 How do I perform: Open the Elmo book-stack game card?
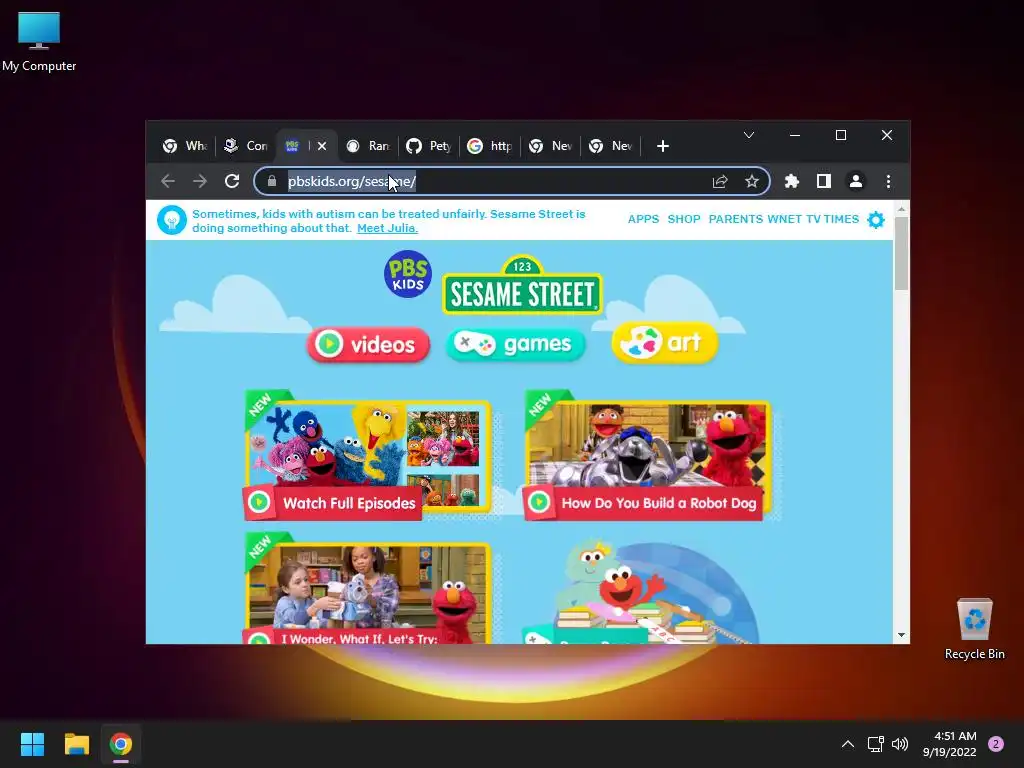[x=643, y=592]
